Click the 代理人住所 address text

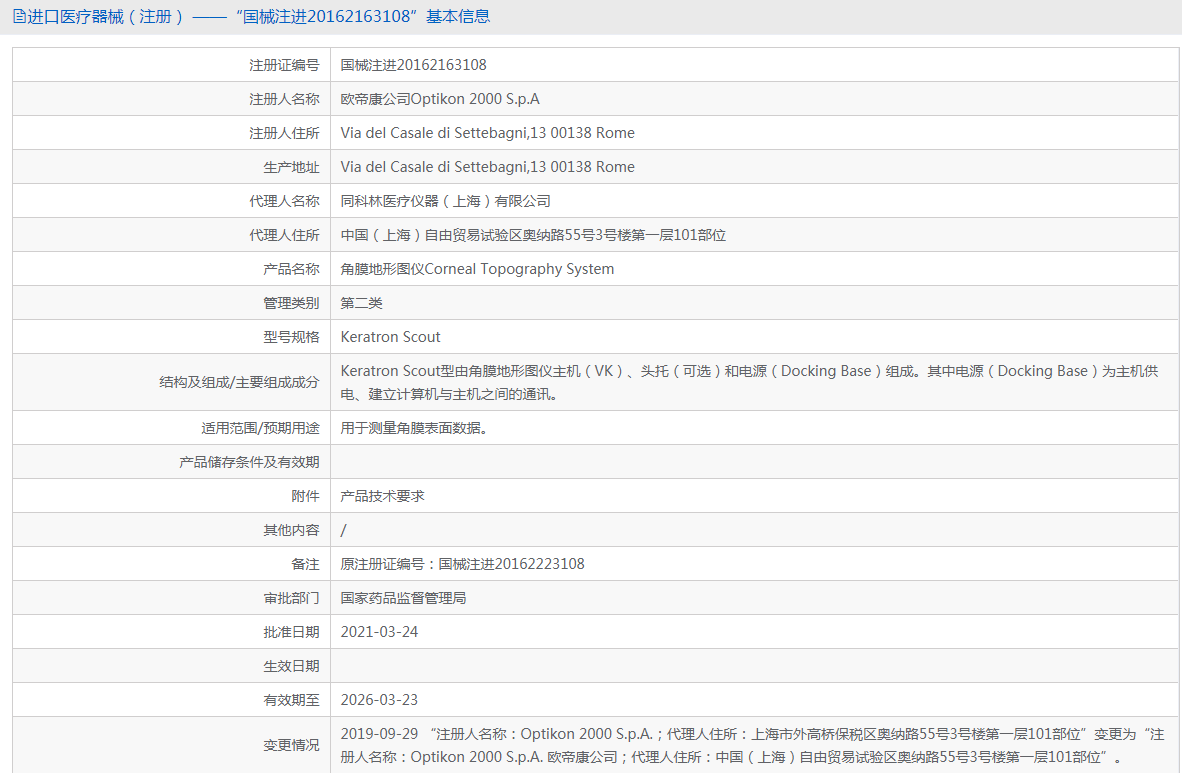coord(533,235)
